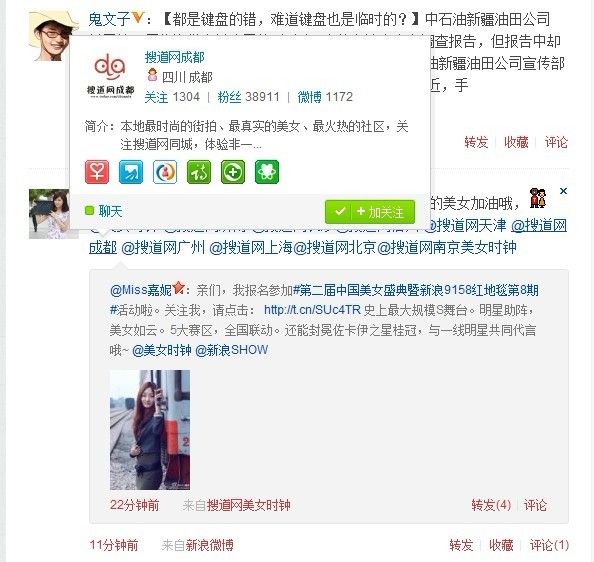Open 关注 1304 following count
The height and width of the screenshot is (562, 594).
(172, 97)
